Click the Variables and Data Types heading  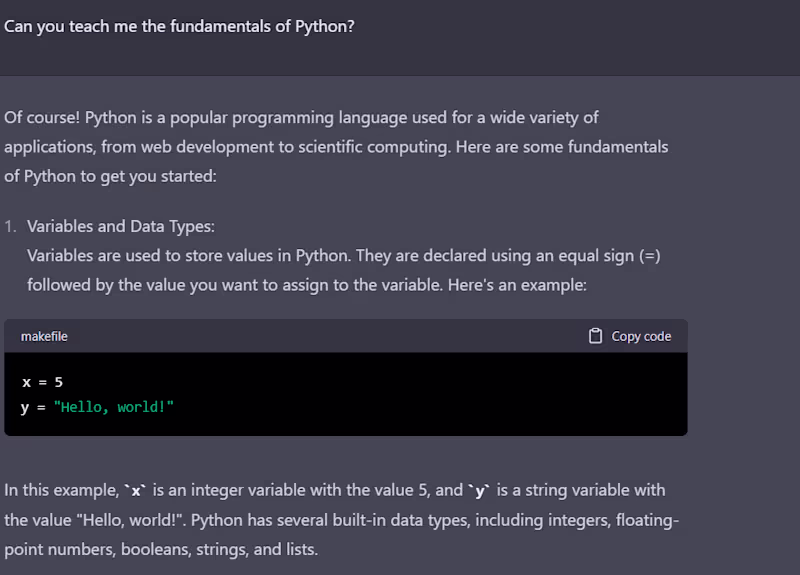click(120, 226)
